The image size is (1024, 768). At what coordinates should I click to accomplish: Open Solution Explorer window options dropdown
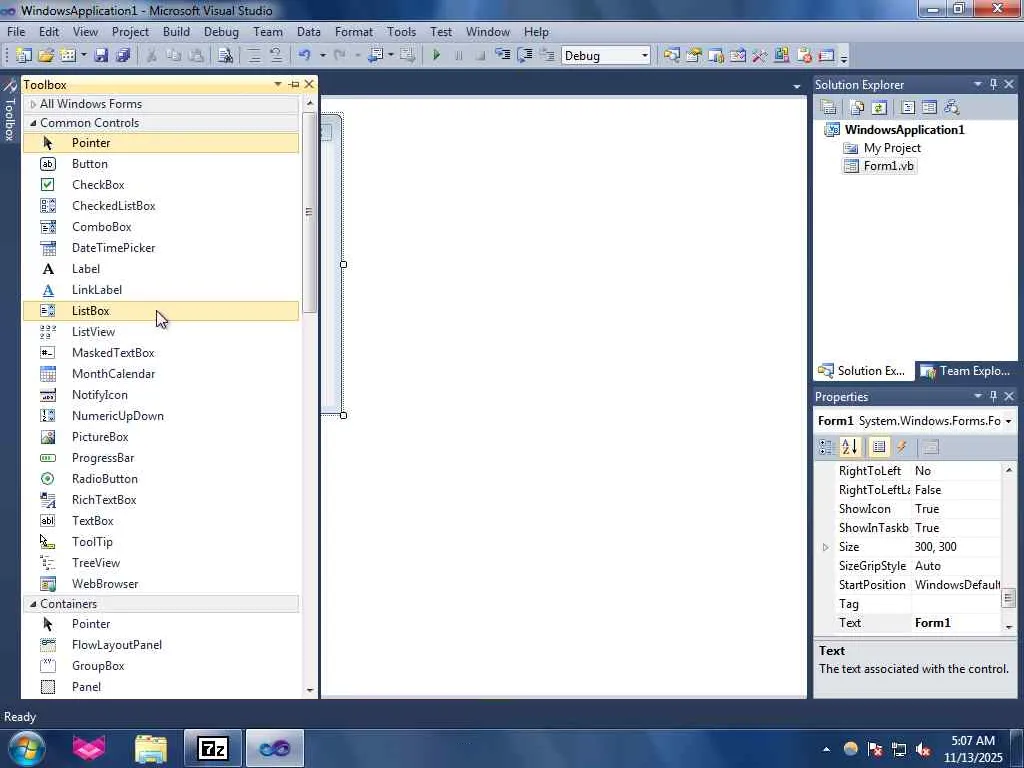point(978,84)
